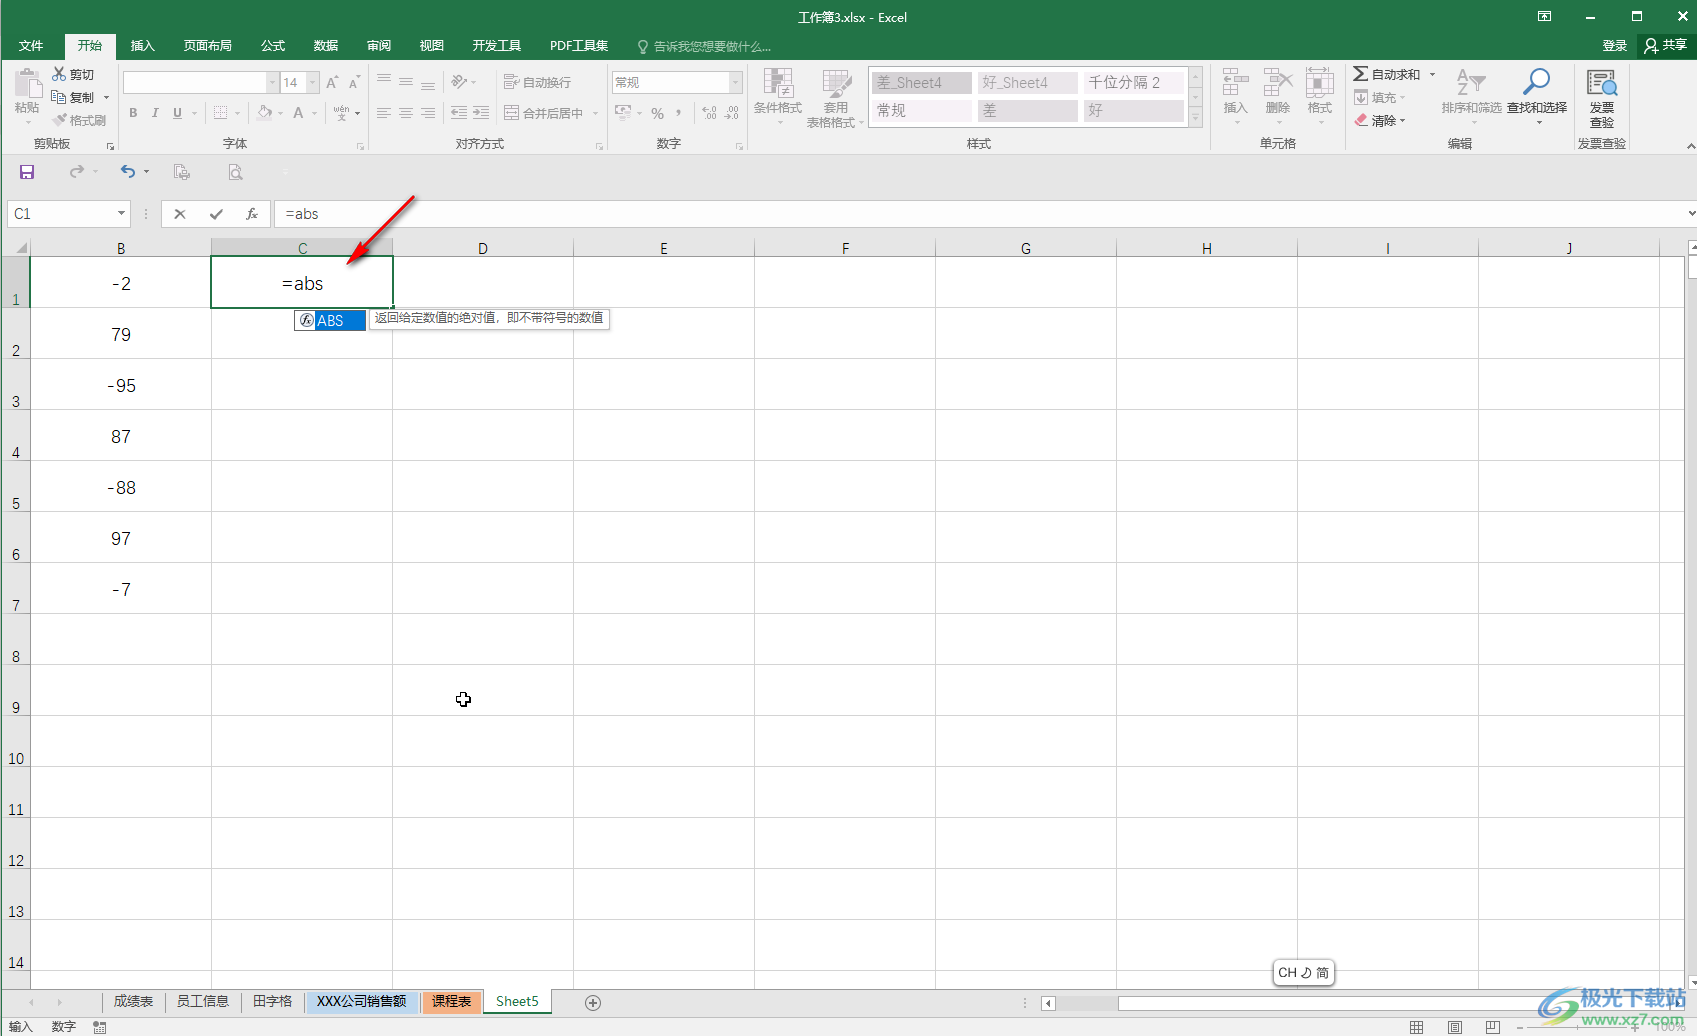Cancel formula entry with the X button

click(x=180, y=214)
